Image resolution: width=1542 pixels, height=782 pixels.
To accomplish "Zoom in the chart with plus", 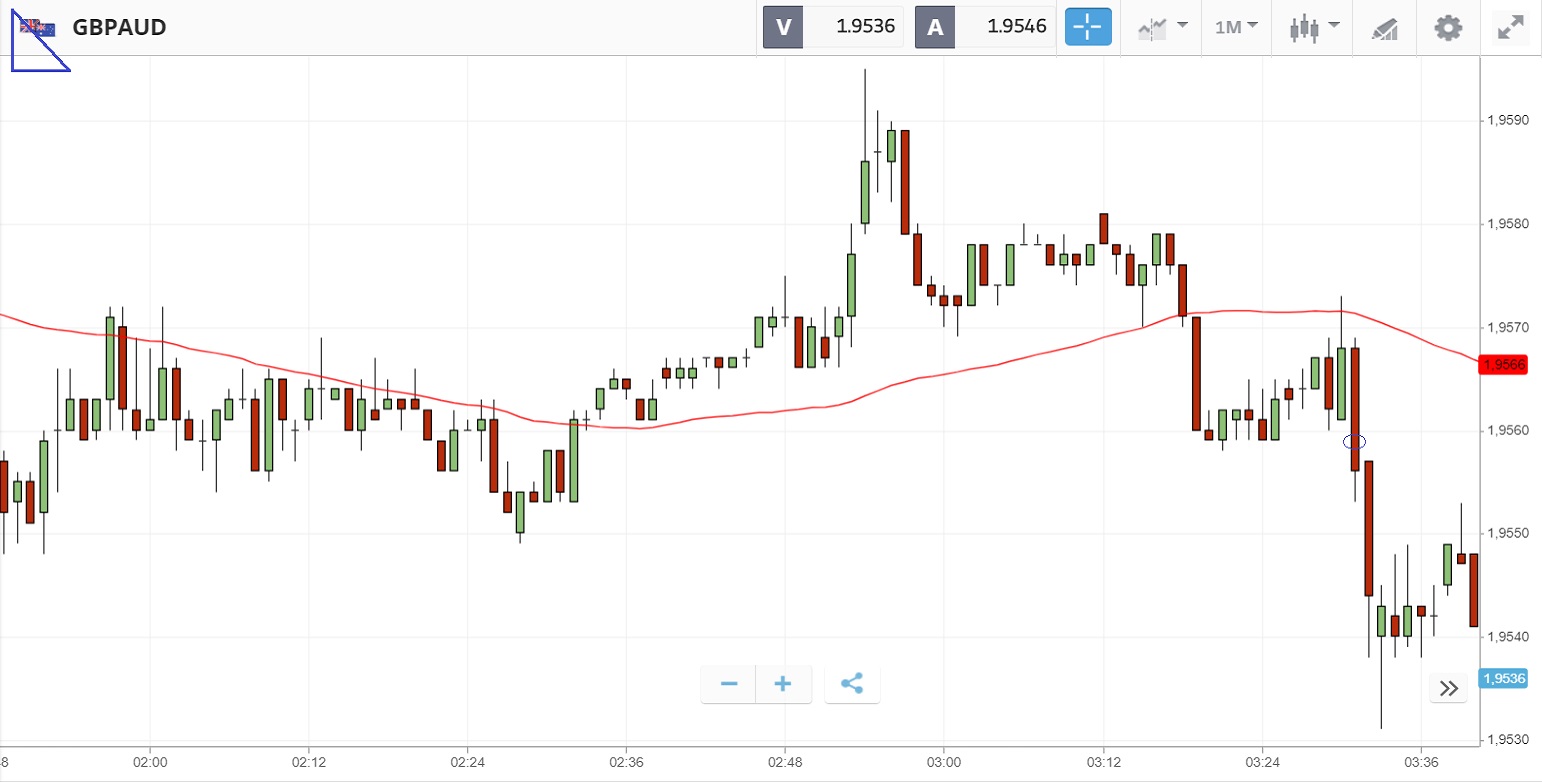I will [783, 684].
